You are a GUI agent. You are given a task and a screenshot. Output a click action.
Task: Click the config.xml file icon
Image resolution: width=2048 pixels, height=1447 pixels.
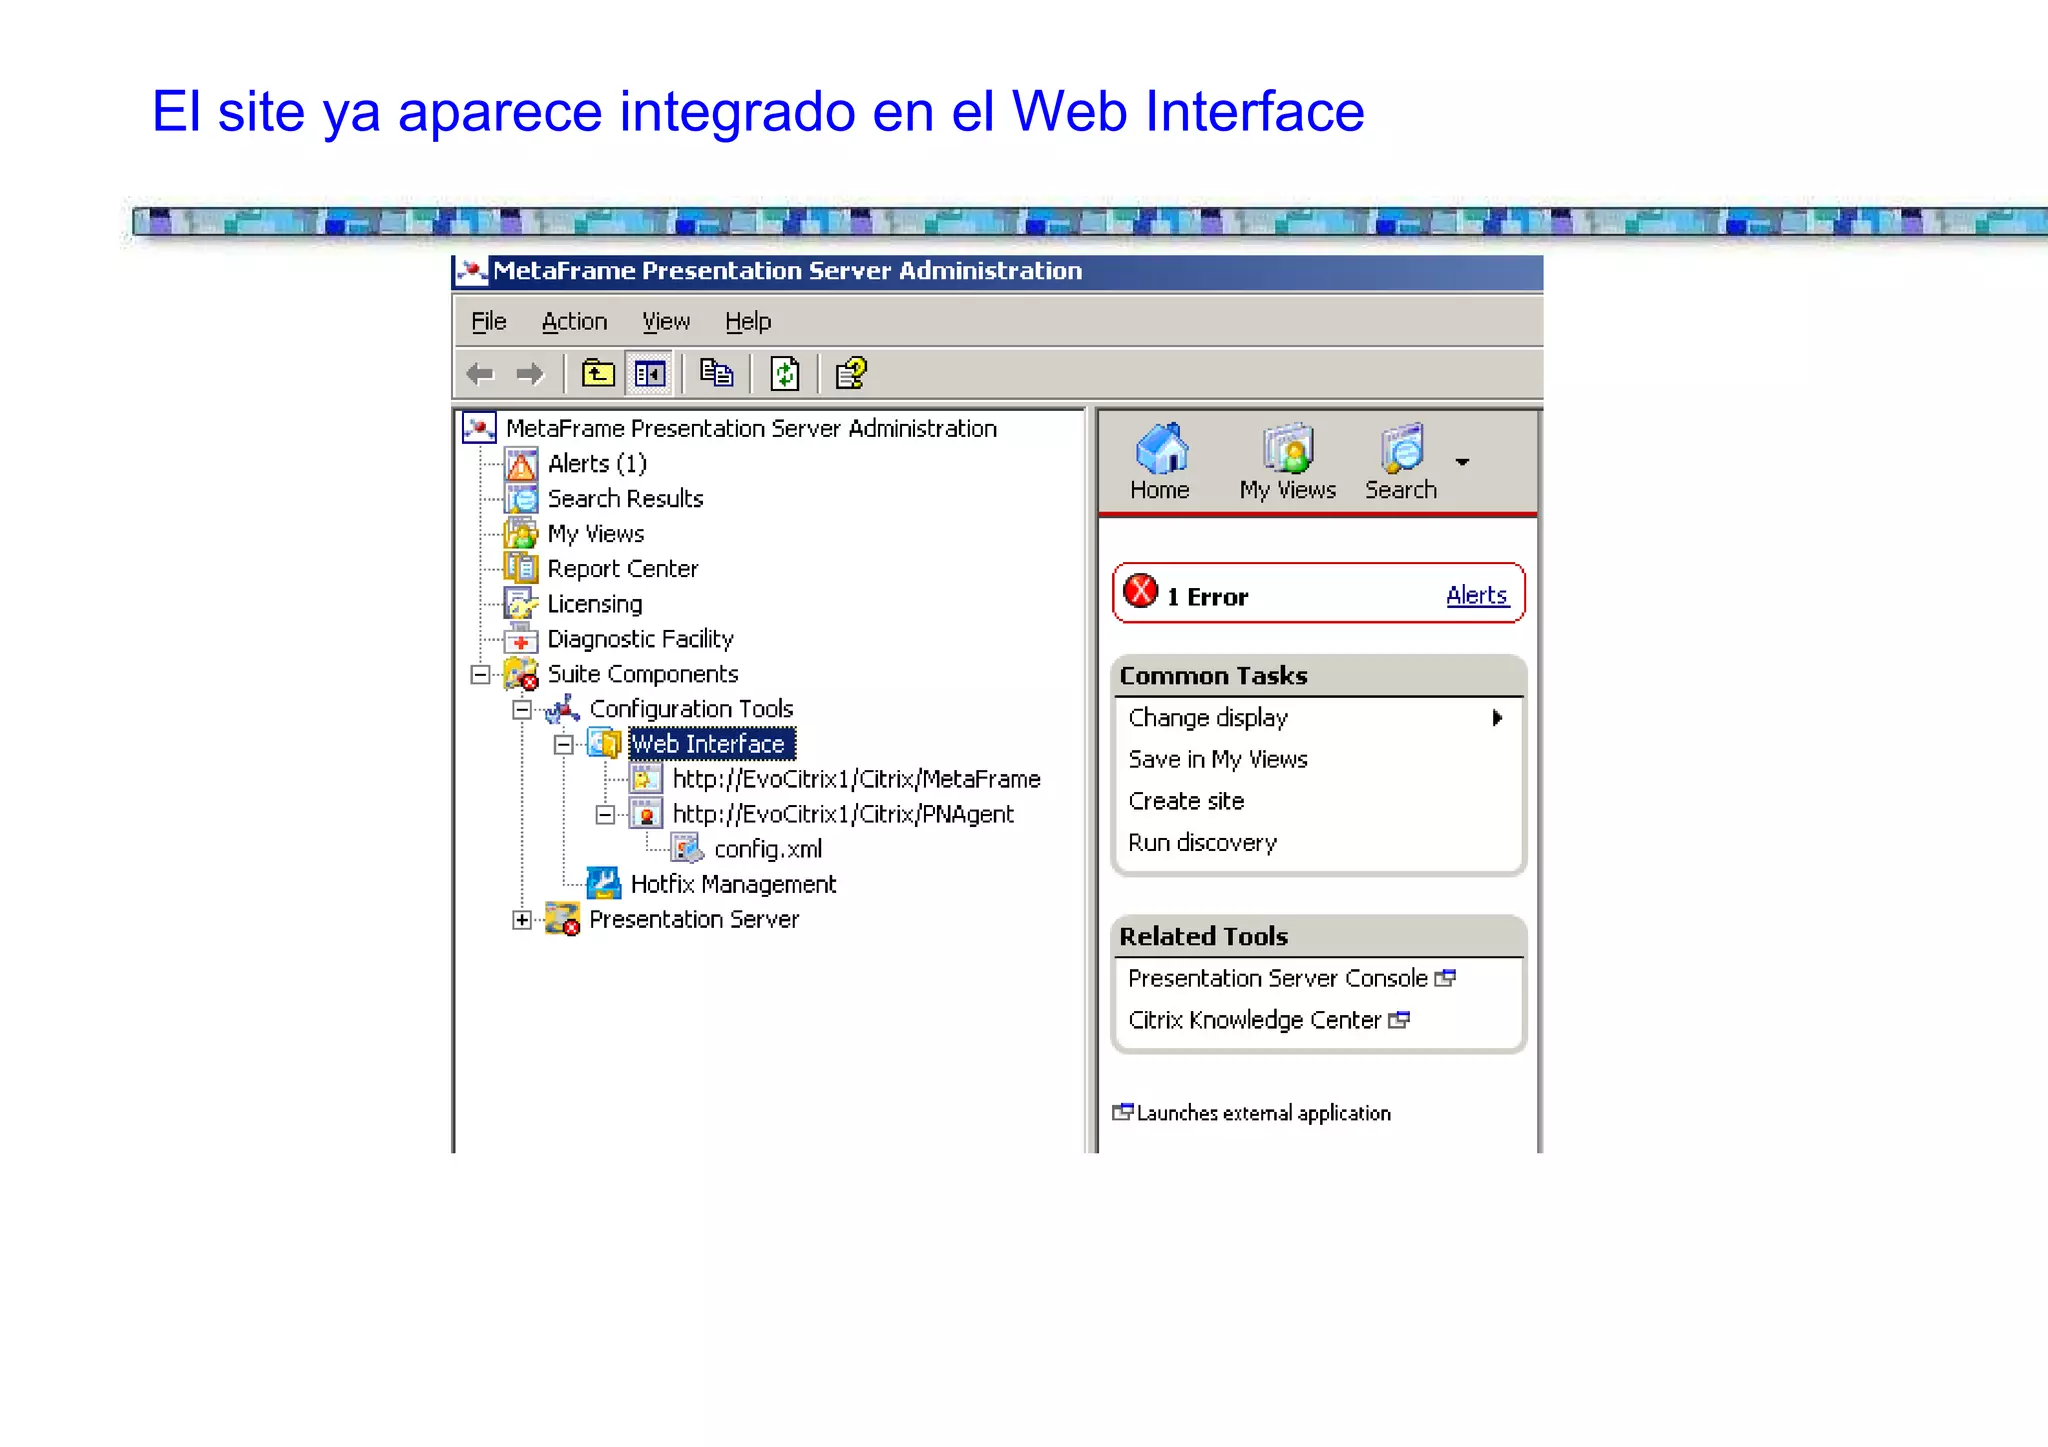tap(688, 849)
